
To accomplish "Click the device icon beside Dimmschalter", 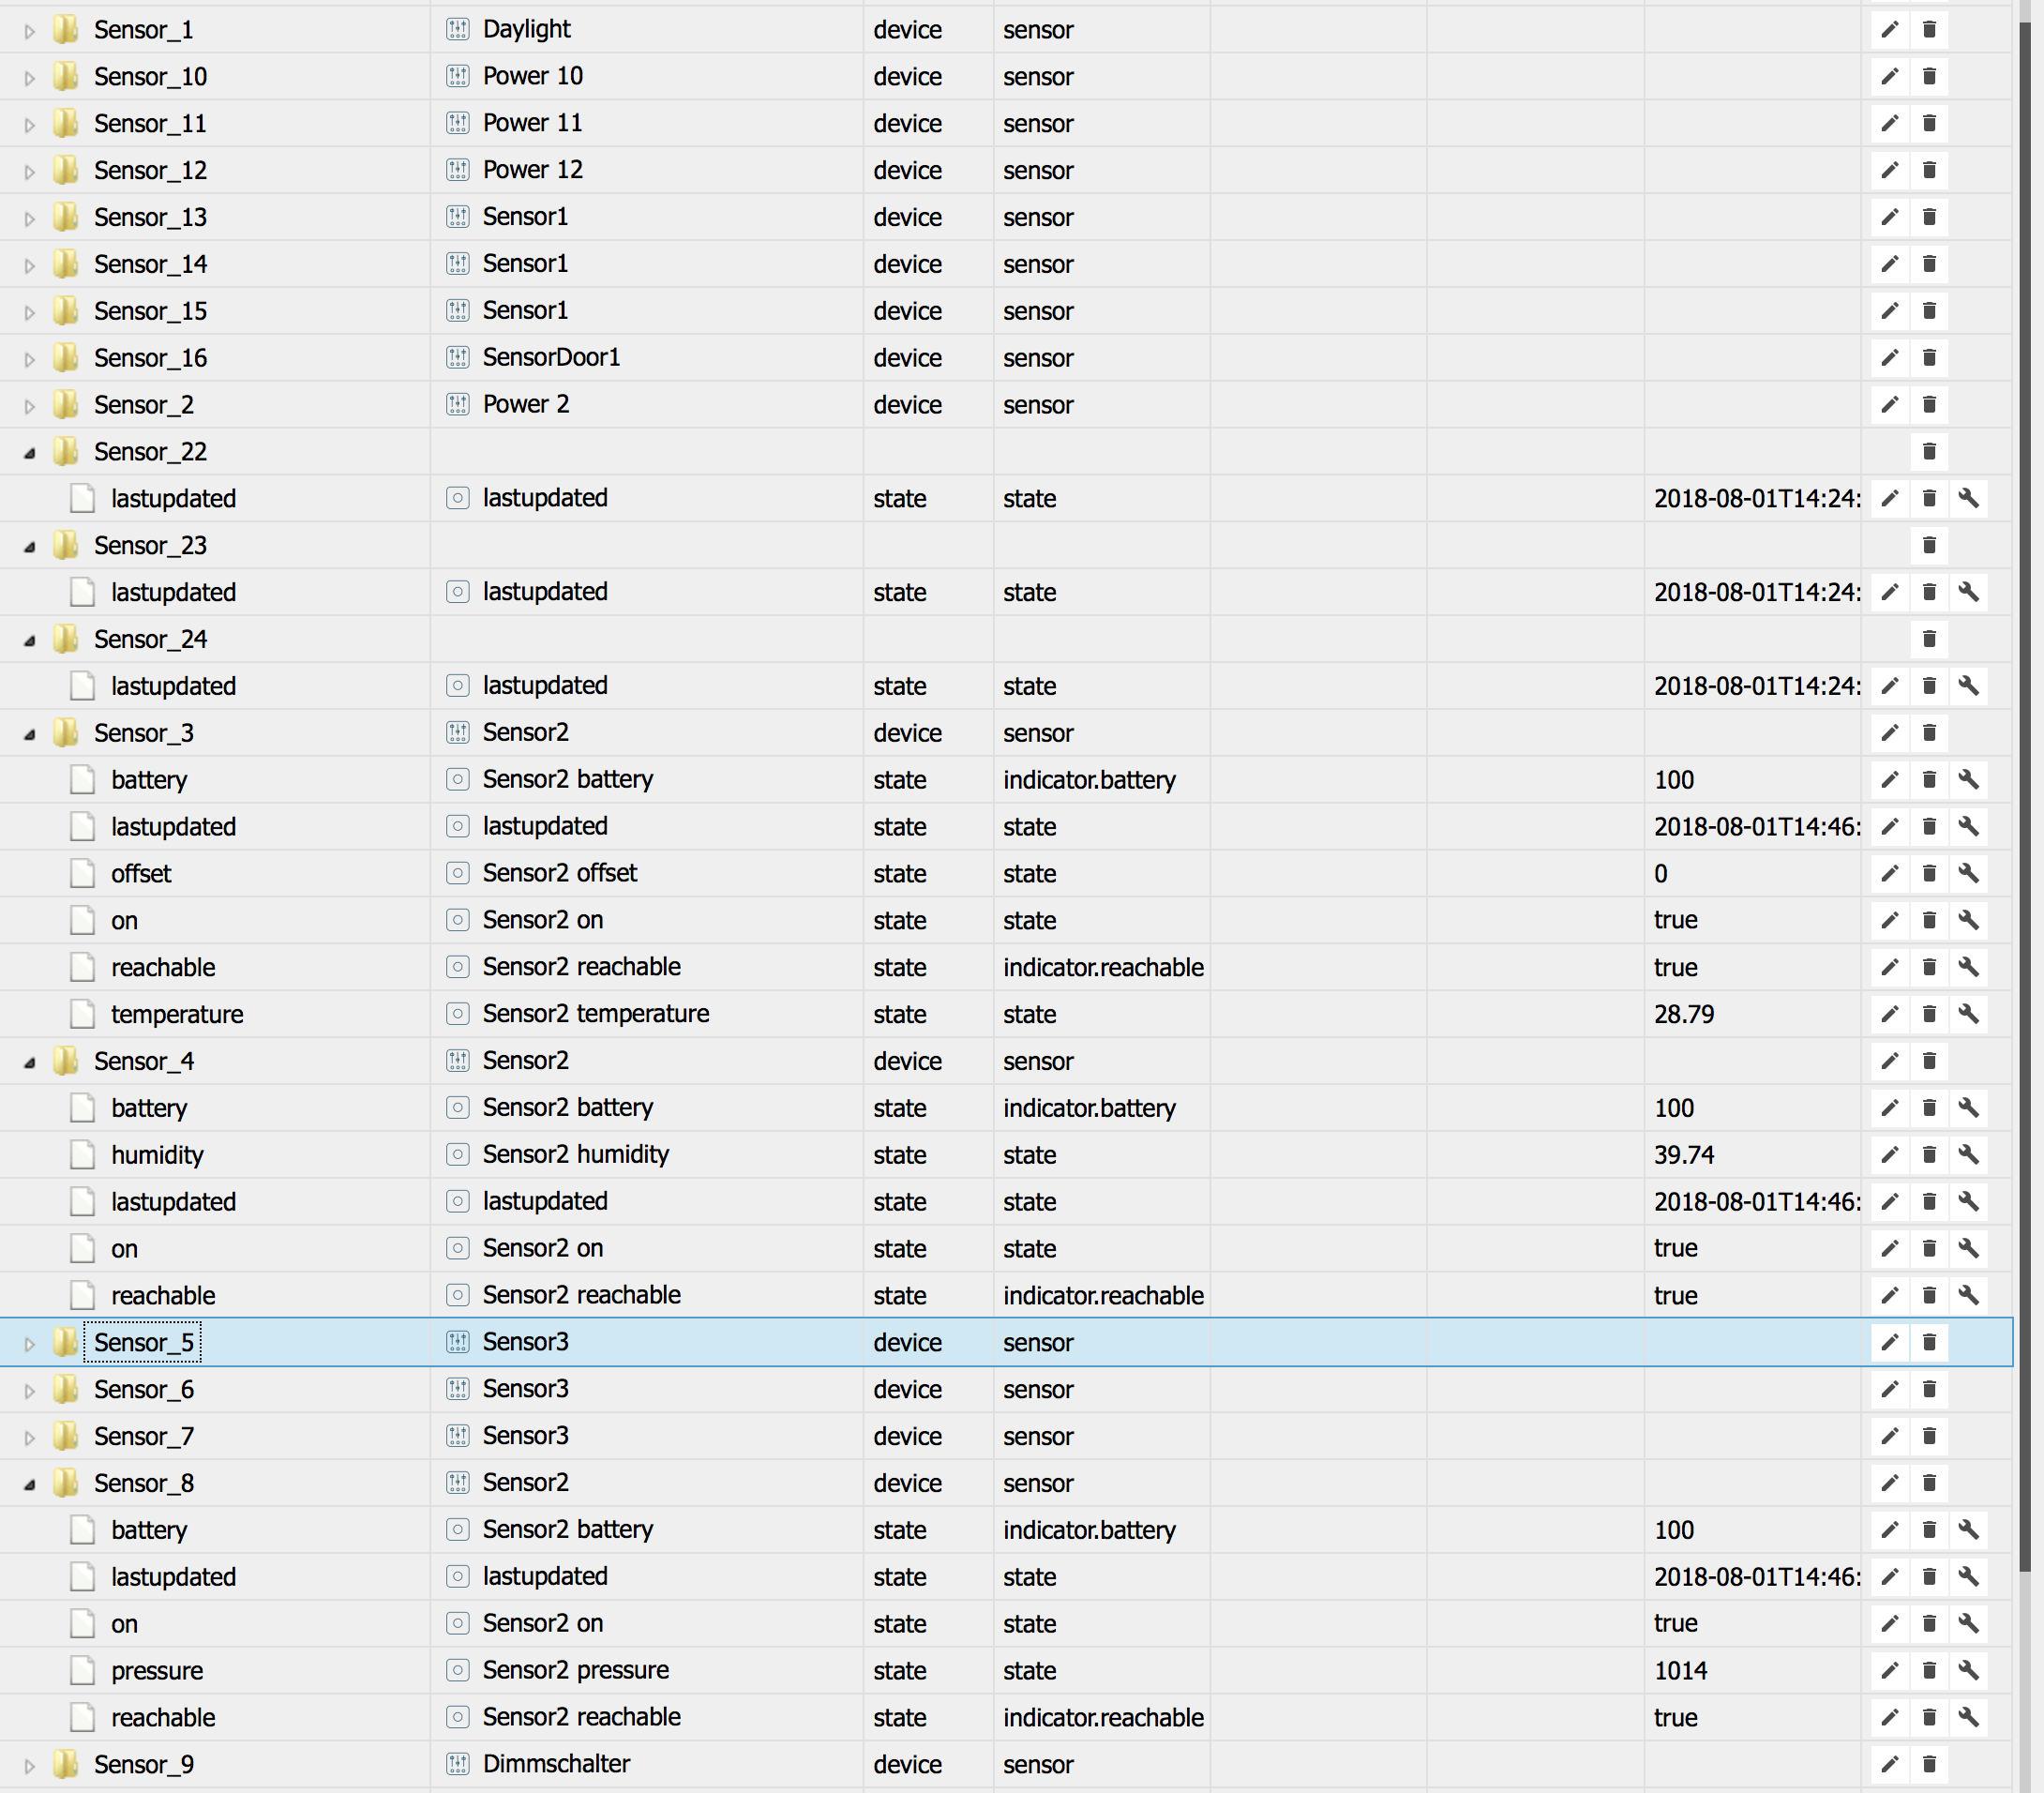I will click(458, 1765).
